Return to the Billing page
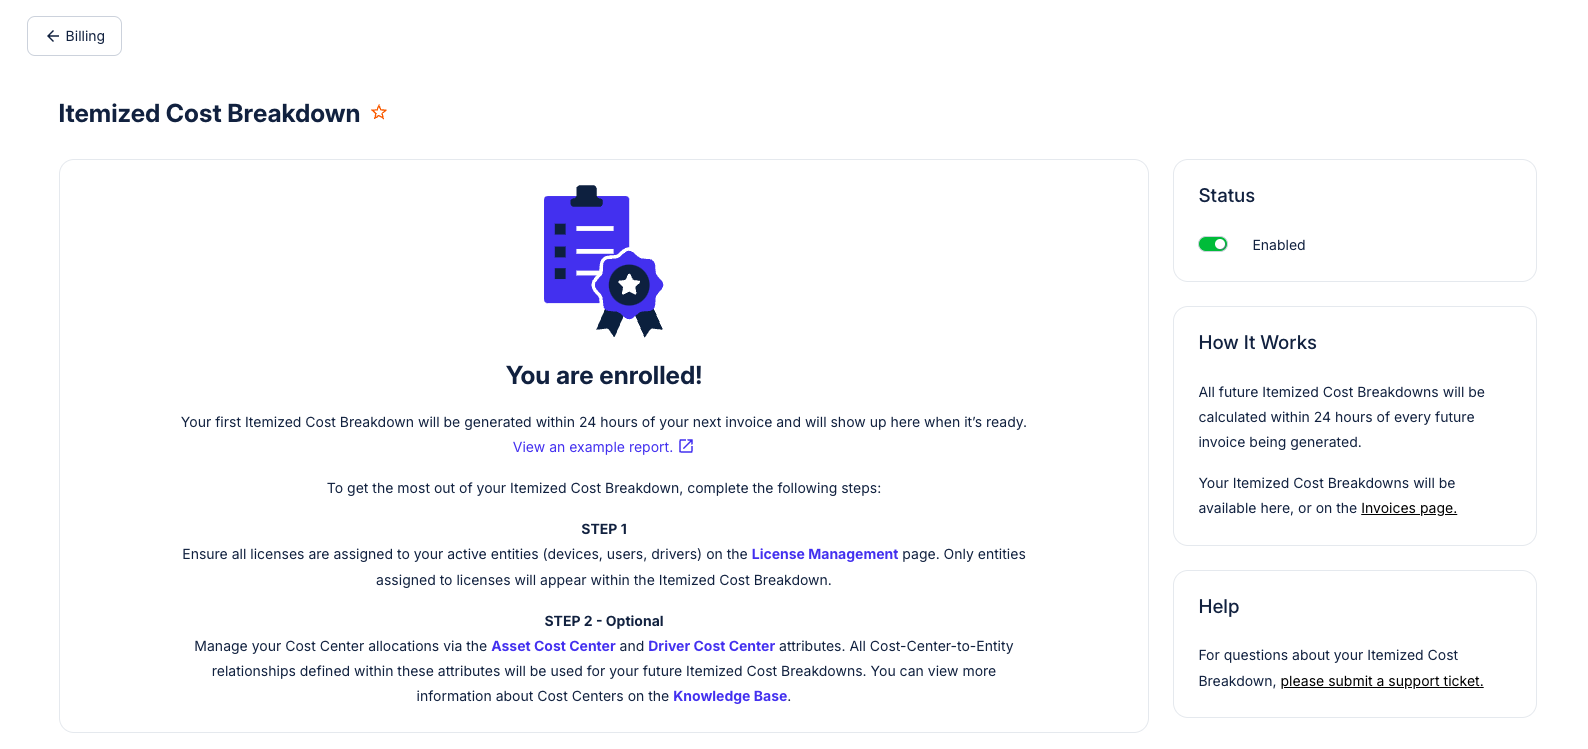The image size is (1588, 749). click(x=74, y=35)
